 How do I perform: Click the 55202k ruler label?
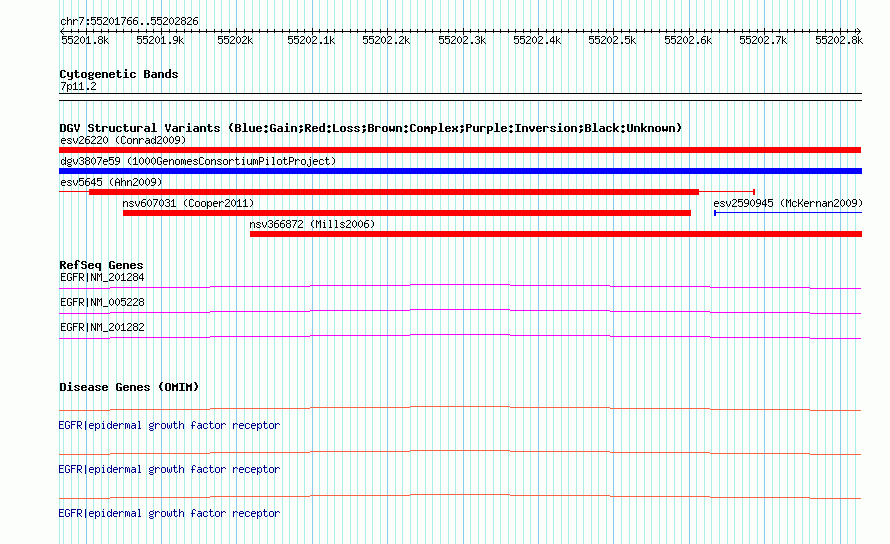coord(235,40)
